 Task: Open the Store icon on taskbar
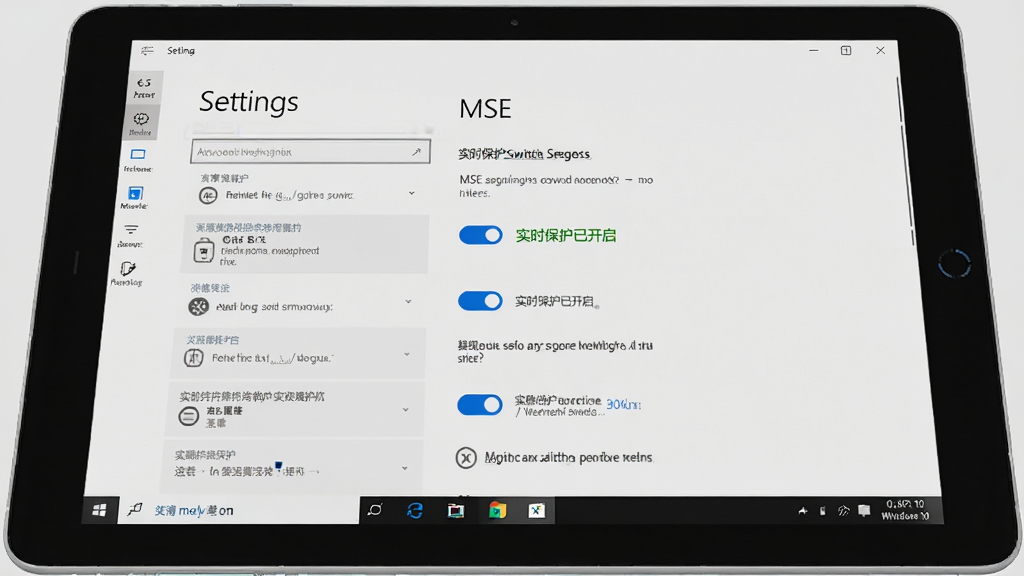point(497,511)
